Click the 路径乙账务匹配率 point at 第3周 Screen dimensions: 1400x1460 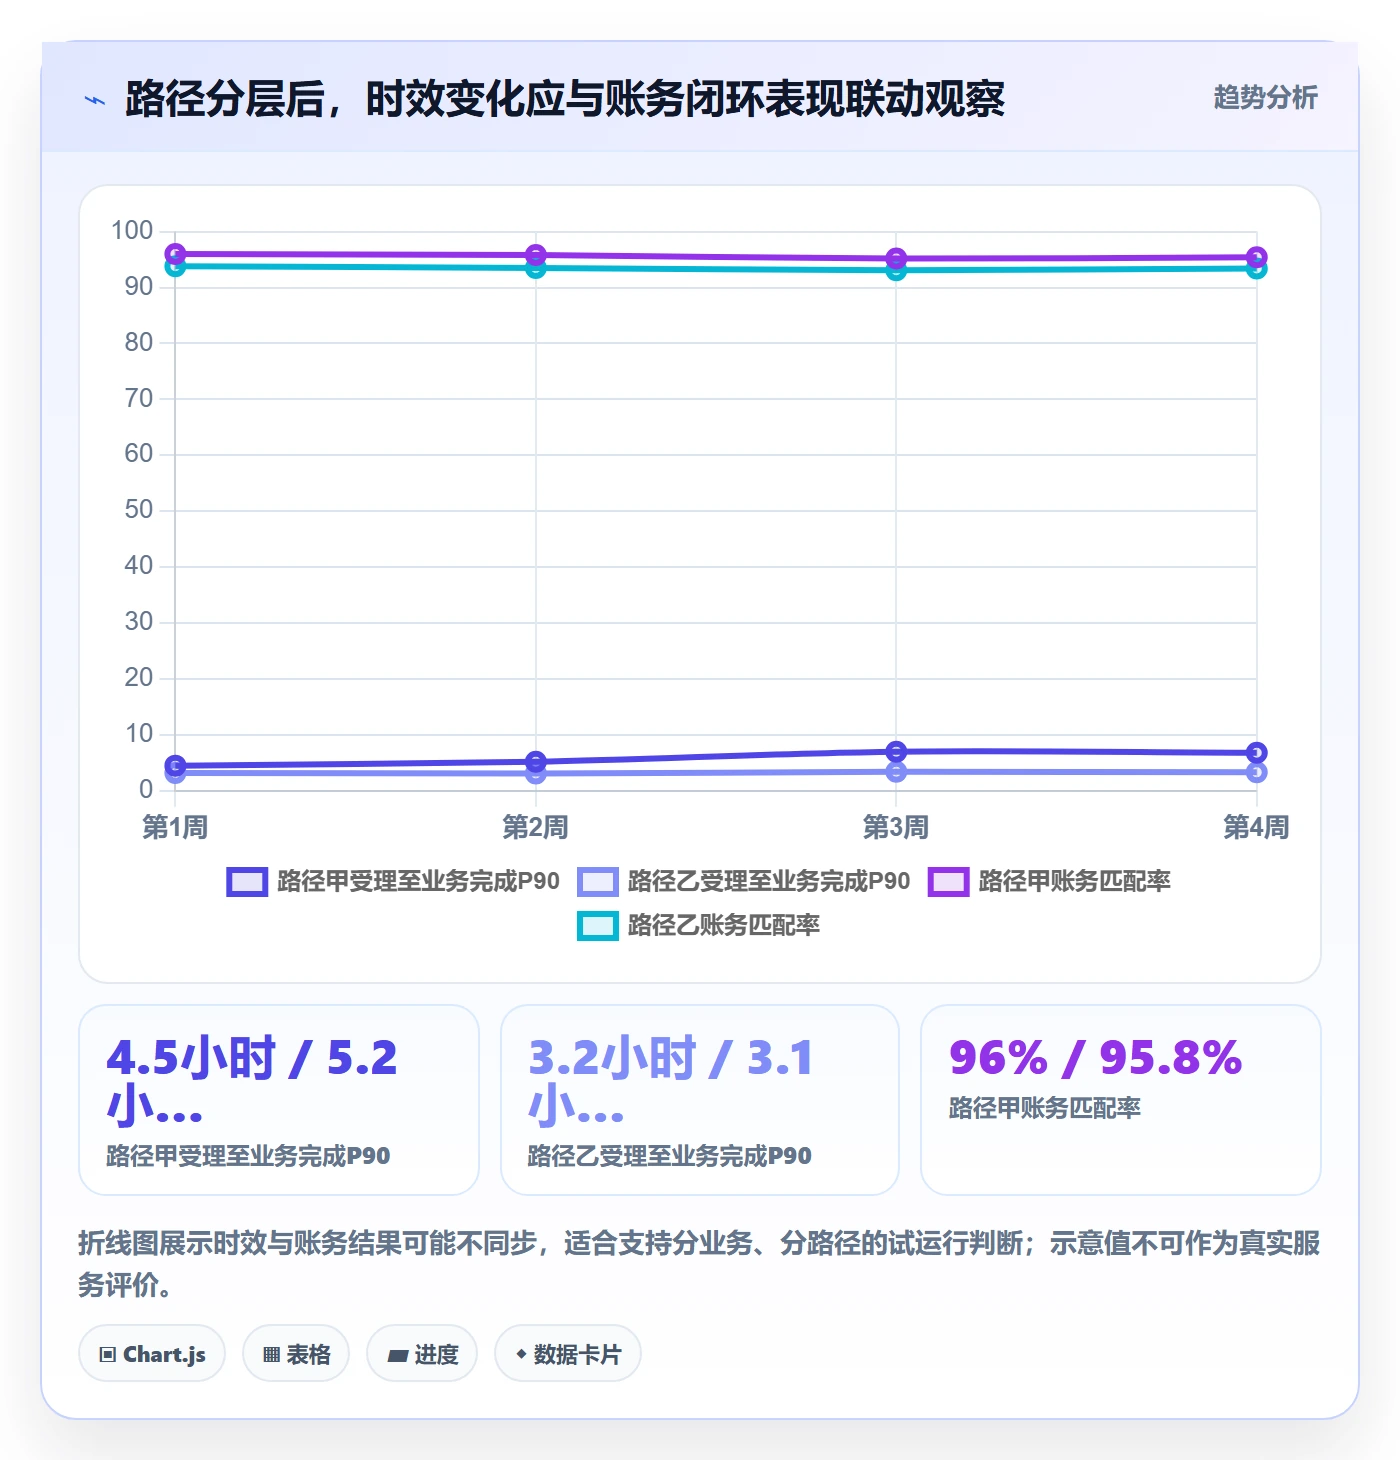click(896, 270)
